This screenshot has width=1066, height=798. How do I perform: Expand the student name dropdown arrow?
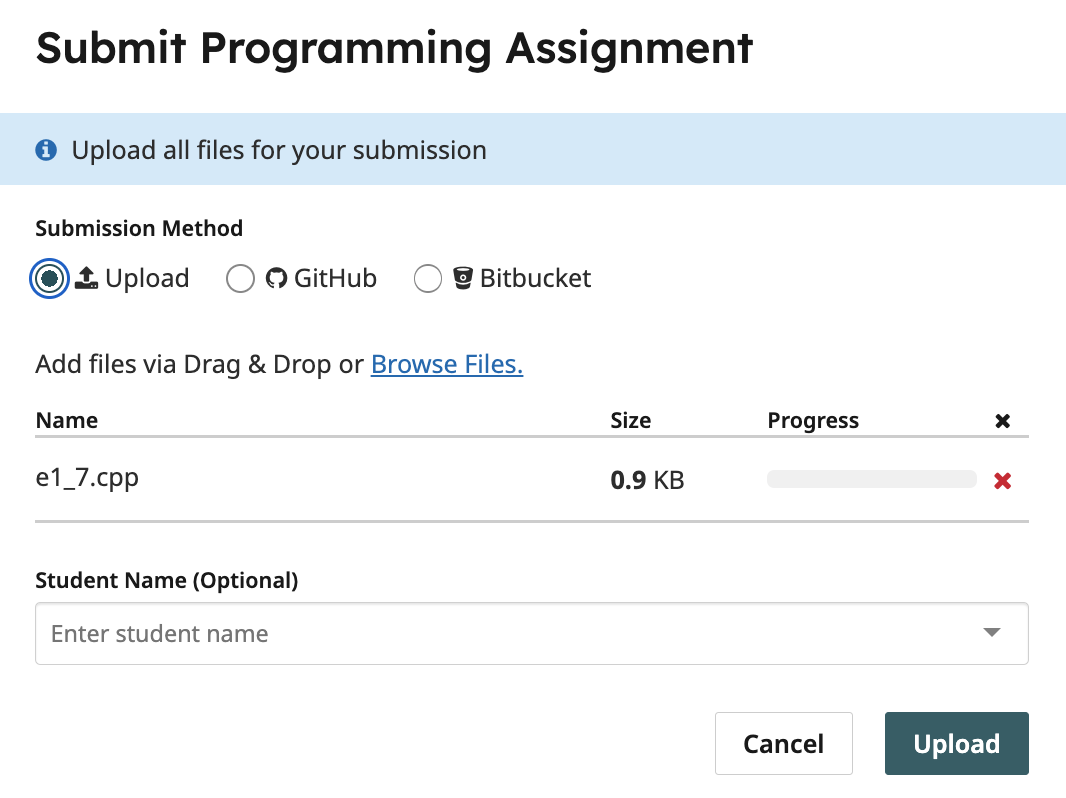point(991,633)
